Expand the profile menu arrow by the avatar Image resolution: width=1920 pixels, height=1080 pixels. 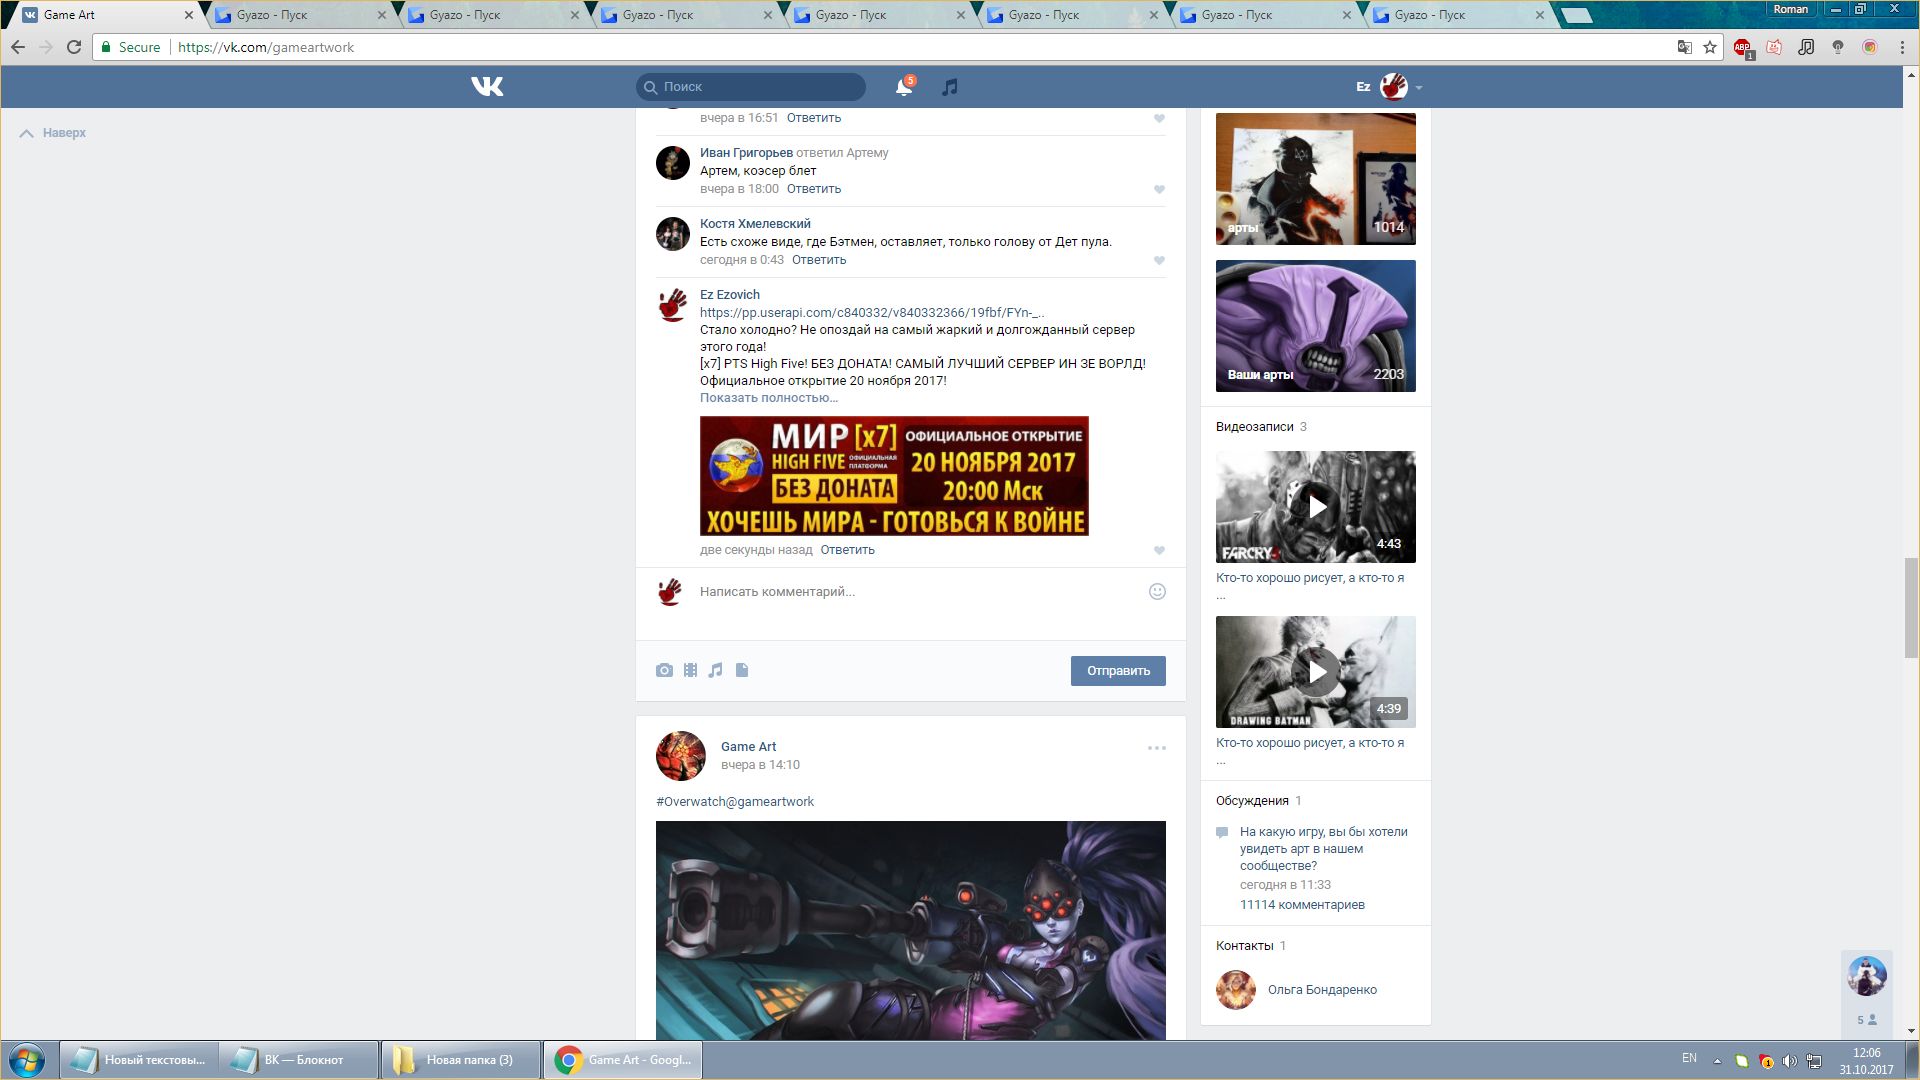(x=1419, y=88)
